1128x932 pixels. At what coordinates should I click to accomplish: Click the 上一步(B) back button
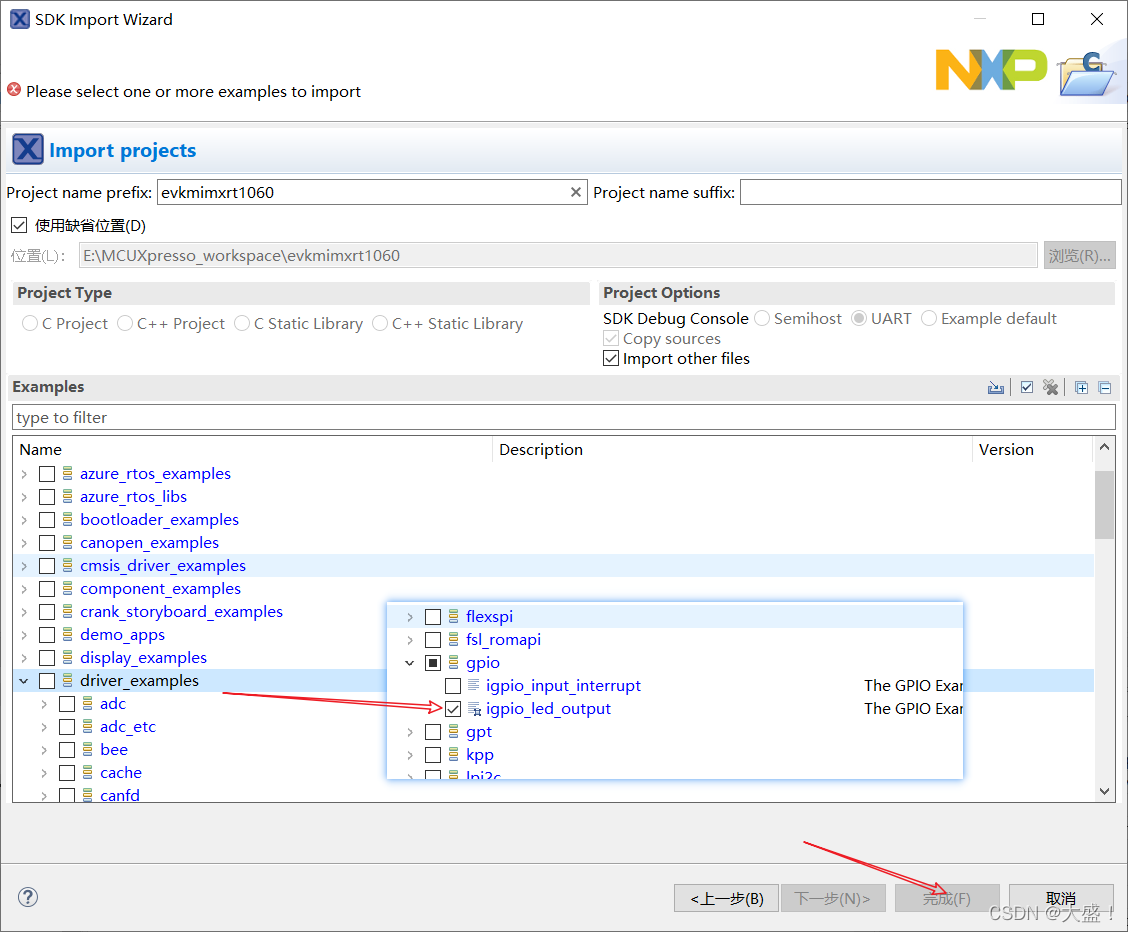point(726,898)
